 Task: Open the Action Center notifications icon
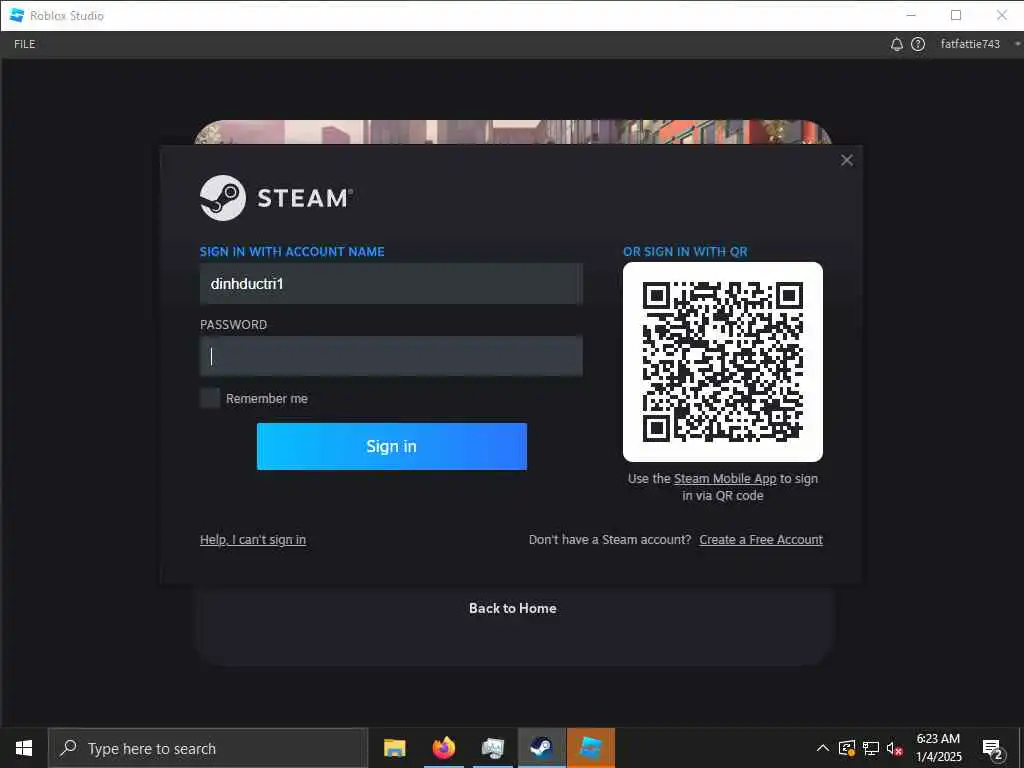(x=993, y=749)
